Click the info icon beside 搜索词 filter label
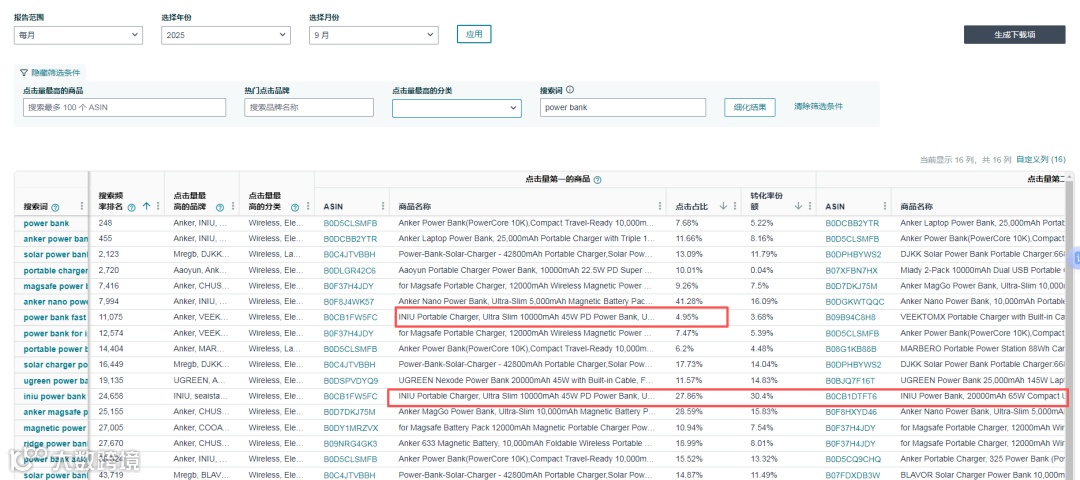This screenshot has height=480, width=1080. (x=570, y=90)
